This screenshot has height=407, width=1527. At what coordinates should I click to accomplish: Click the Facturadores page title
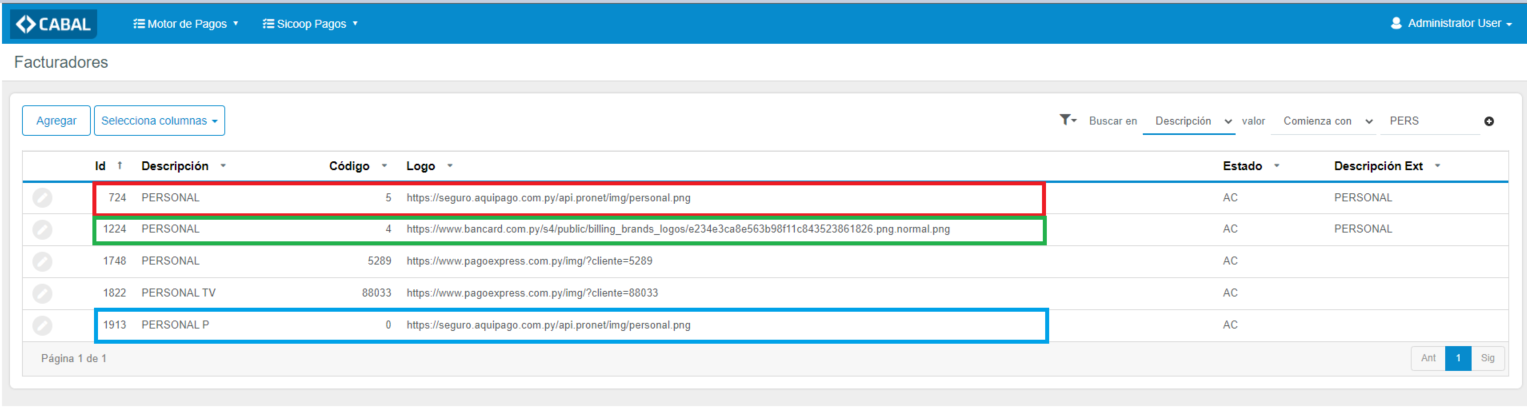click(61, 62)
